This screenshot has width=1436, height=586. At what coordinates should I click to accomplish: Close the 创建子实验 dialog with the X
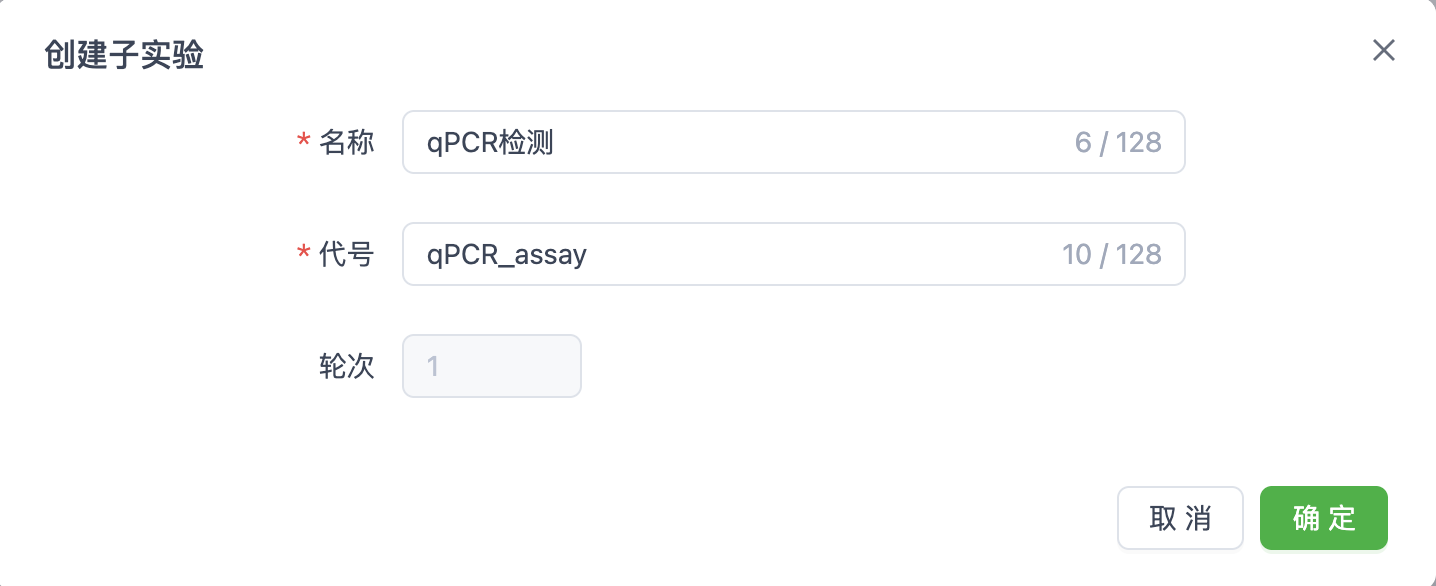(1383, 51)
